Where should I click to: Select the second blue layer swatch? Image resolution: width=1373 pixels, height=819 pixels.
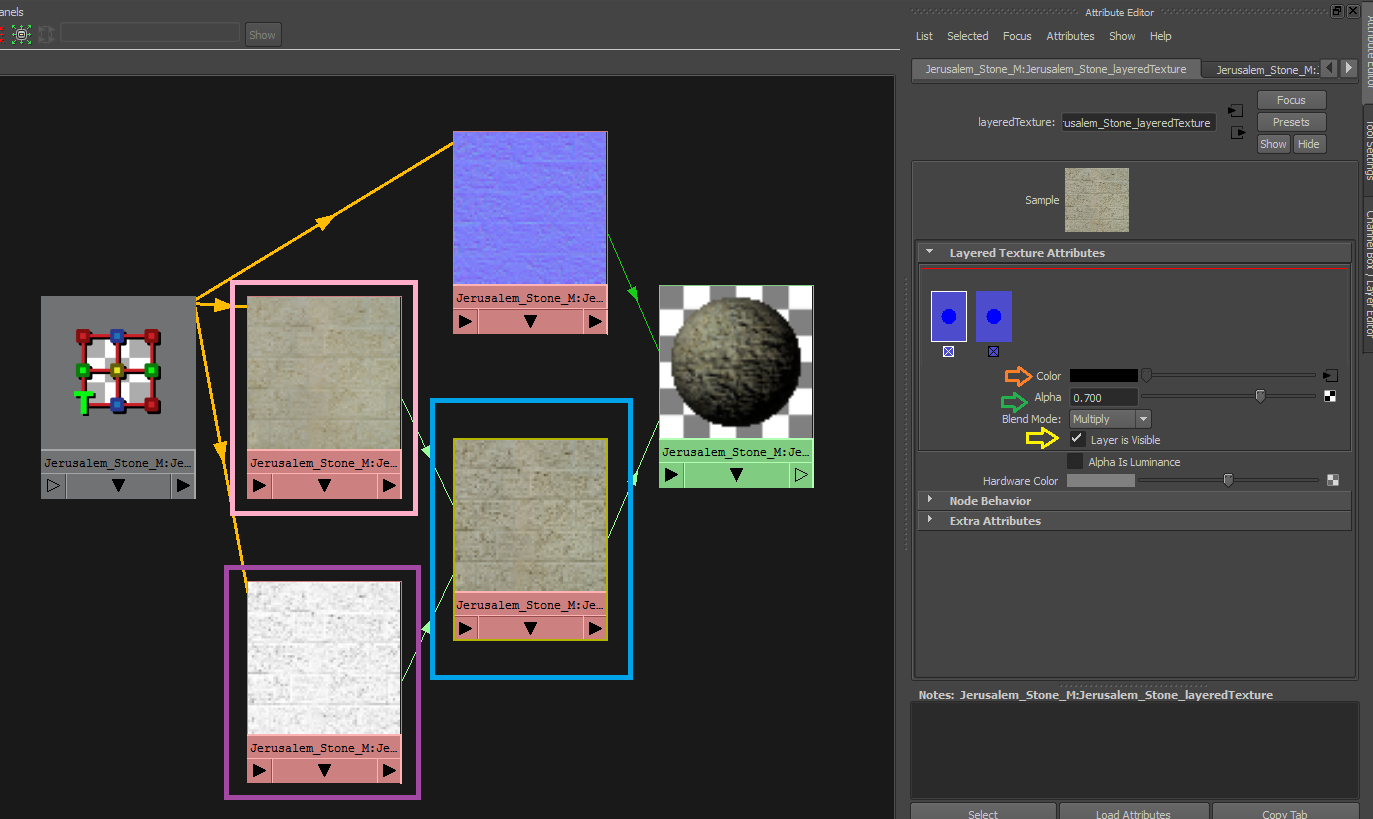(x=993, y=317)
